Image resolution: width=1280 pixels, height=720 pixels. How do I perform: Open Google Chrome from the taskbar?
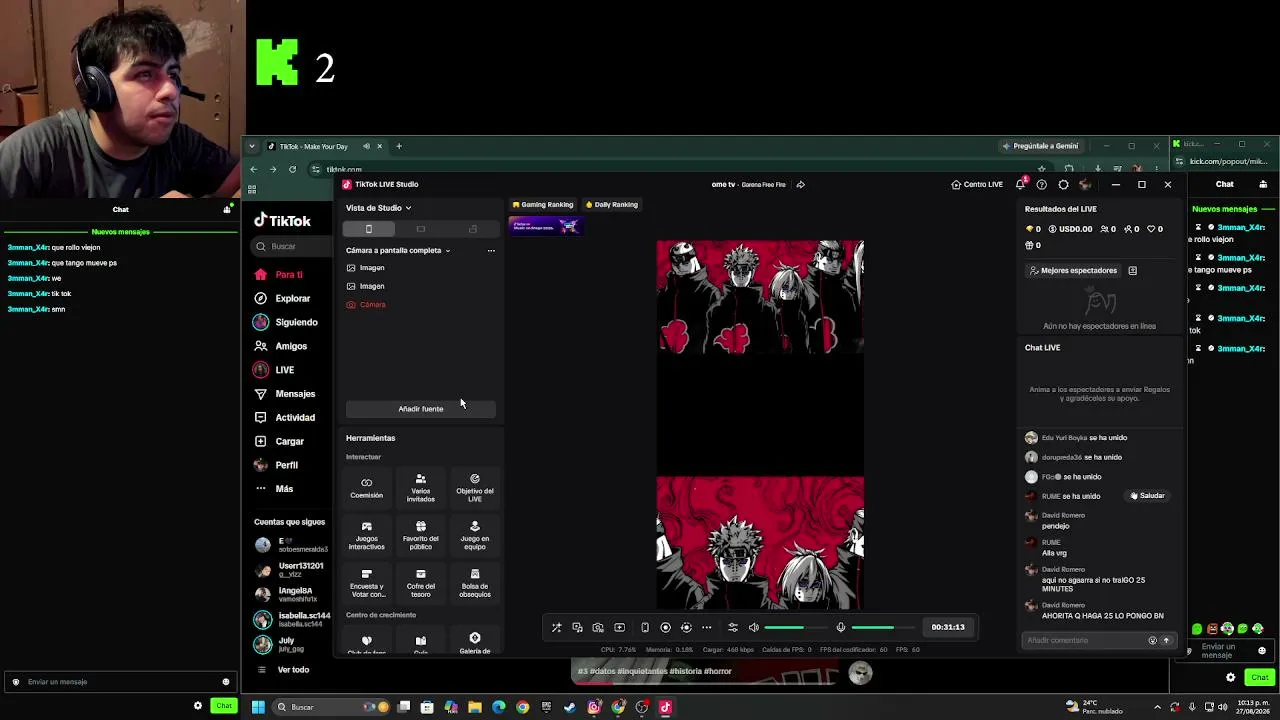pyautogui.click(x=522, y=707)
